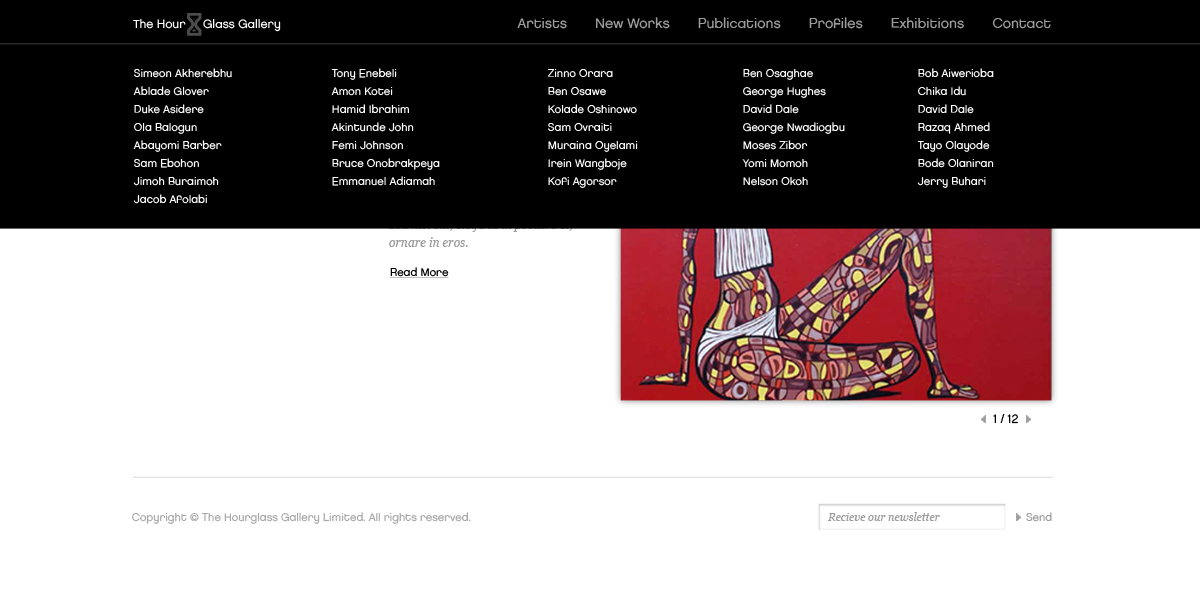Viewport: 1200px width, 590px height.
Task: Select artist Femi Johnson
Action: [x=368, y=145]
